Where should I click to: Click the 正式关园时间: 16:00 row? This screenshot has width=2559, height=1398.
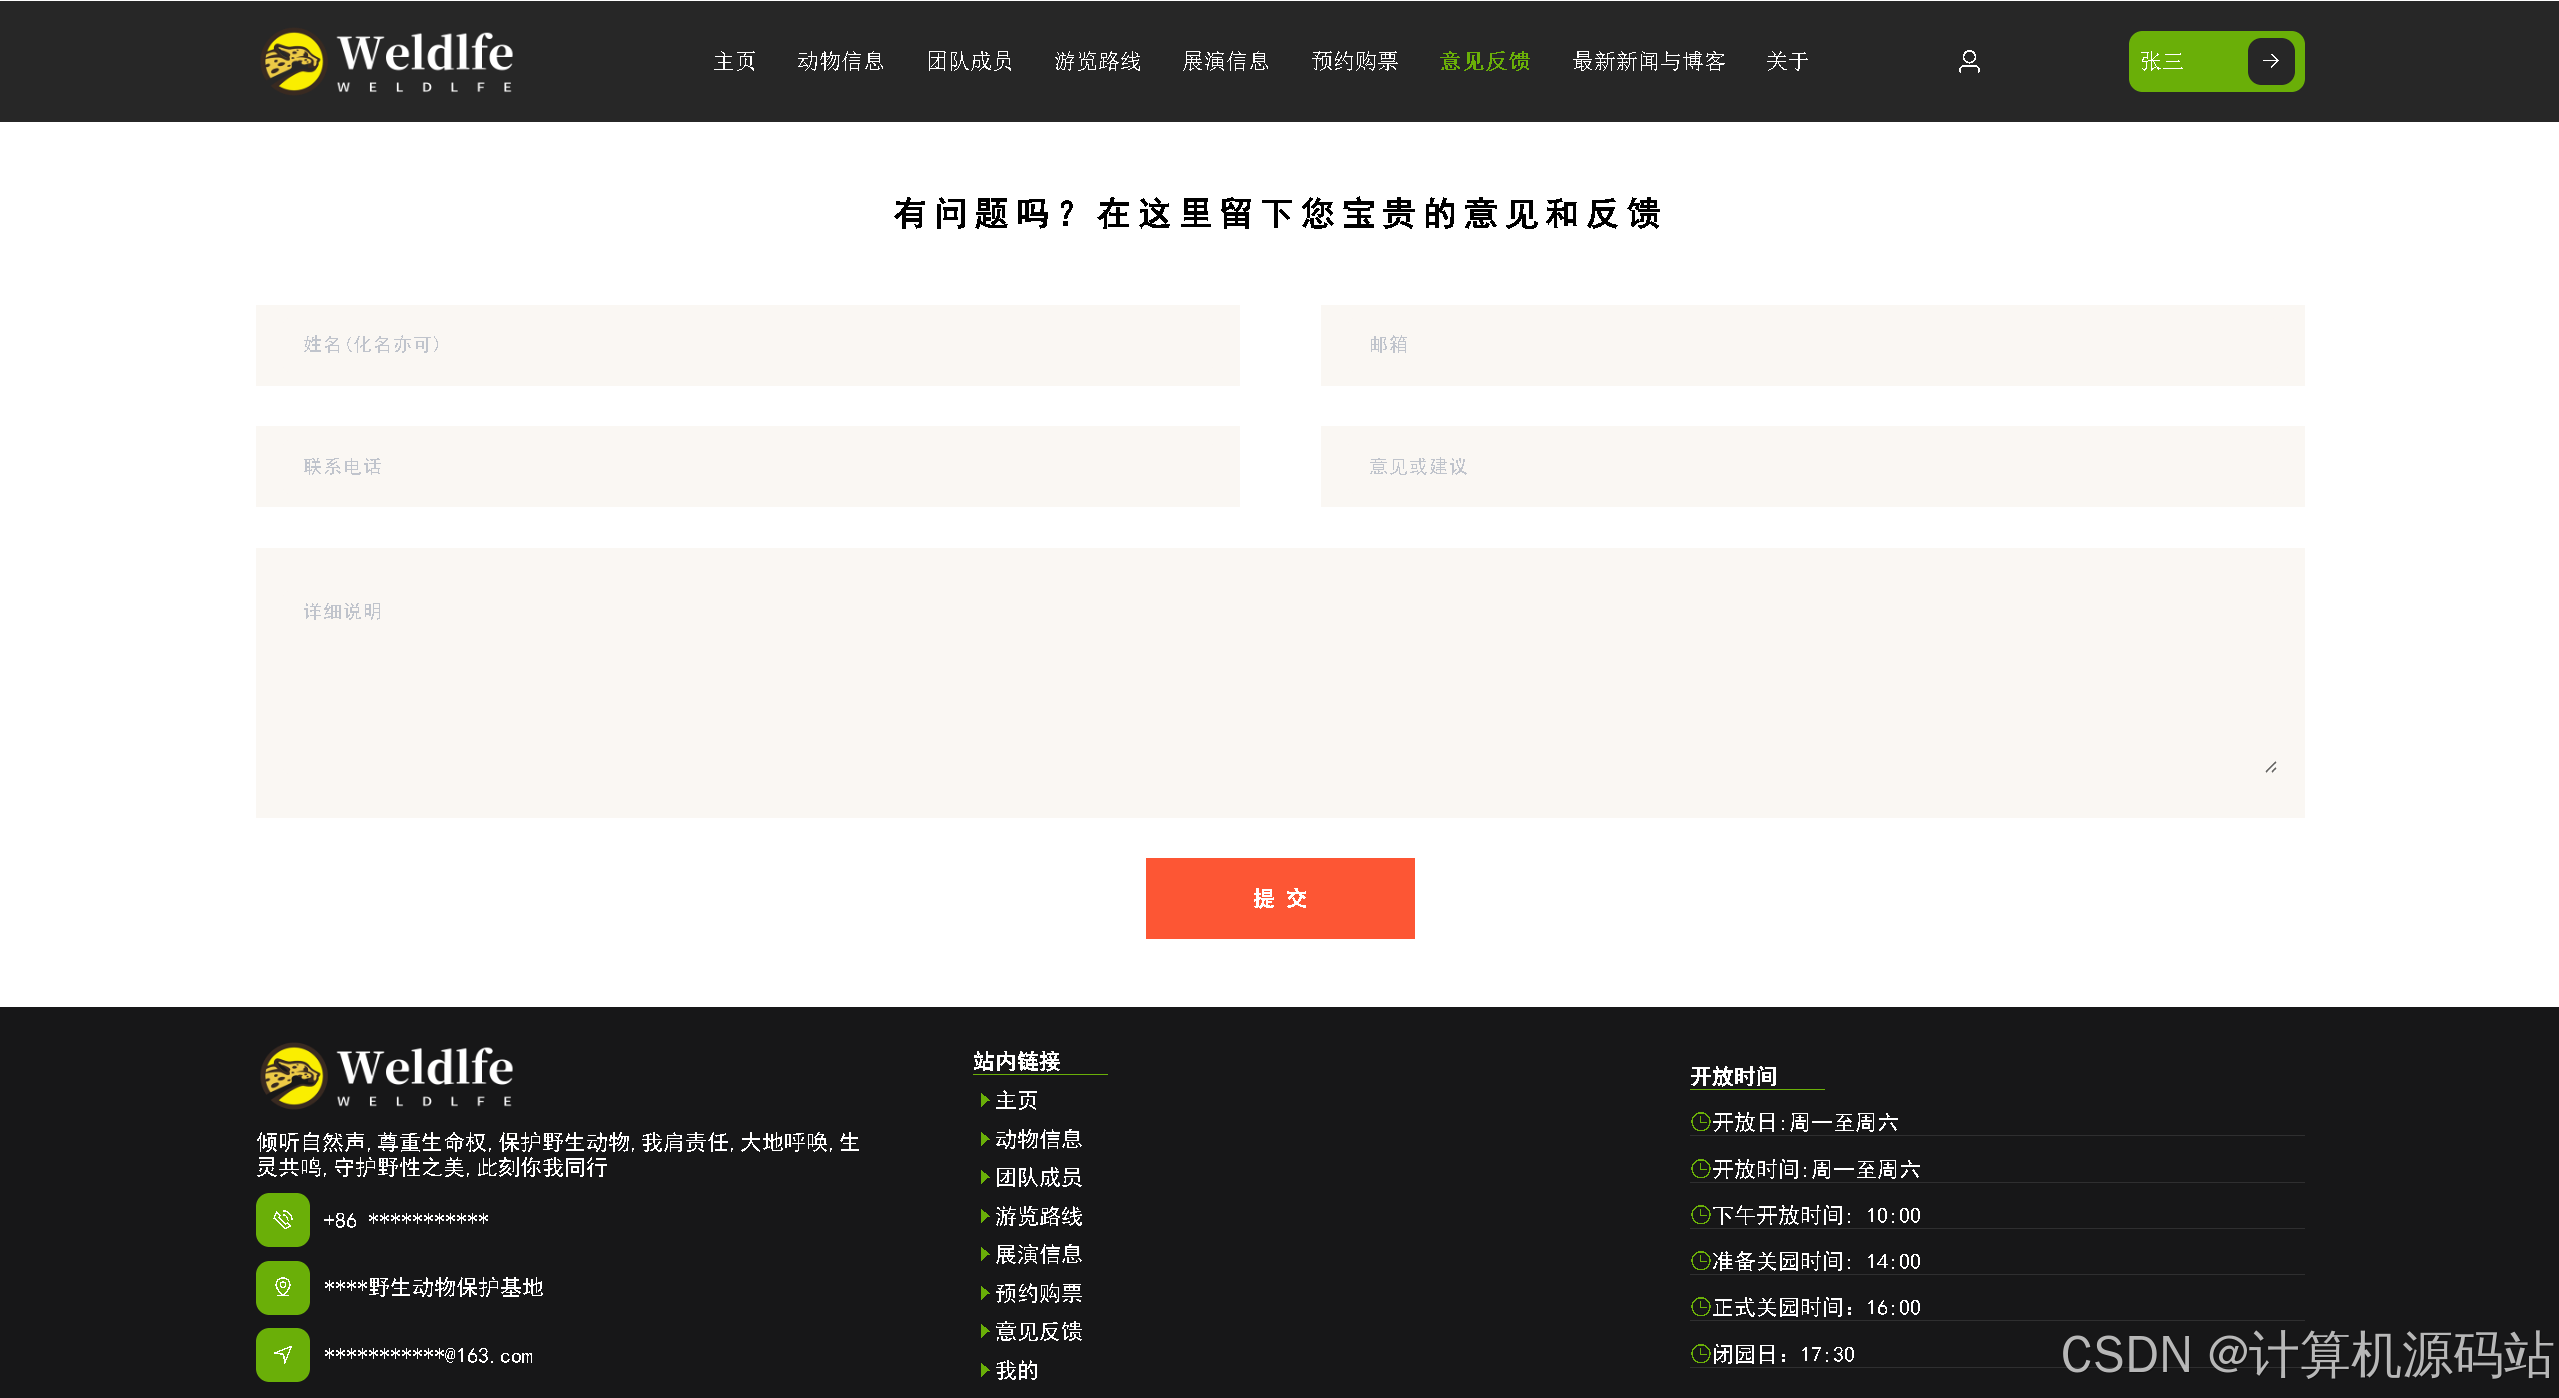[1997, 1307]
